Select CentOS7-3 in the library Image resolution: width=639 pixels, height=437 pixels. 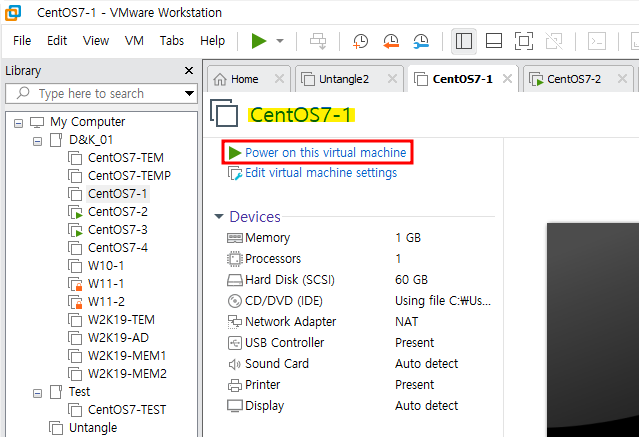pyautogui.click(x=117, y=230)
